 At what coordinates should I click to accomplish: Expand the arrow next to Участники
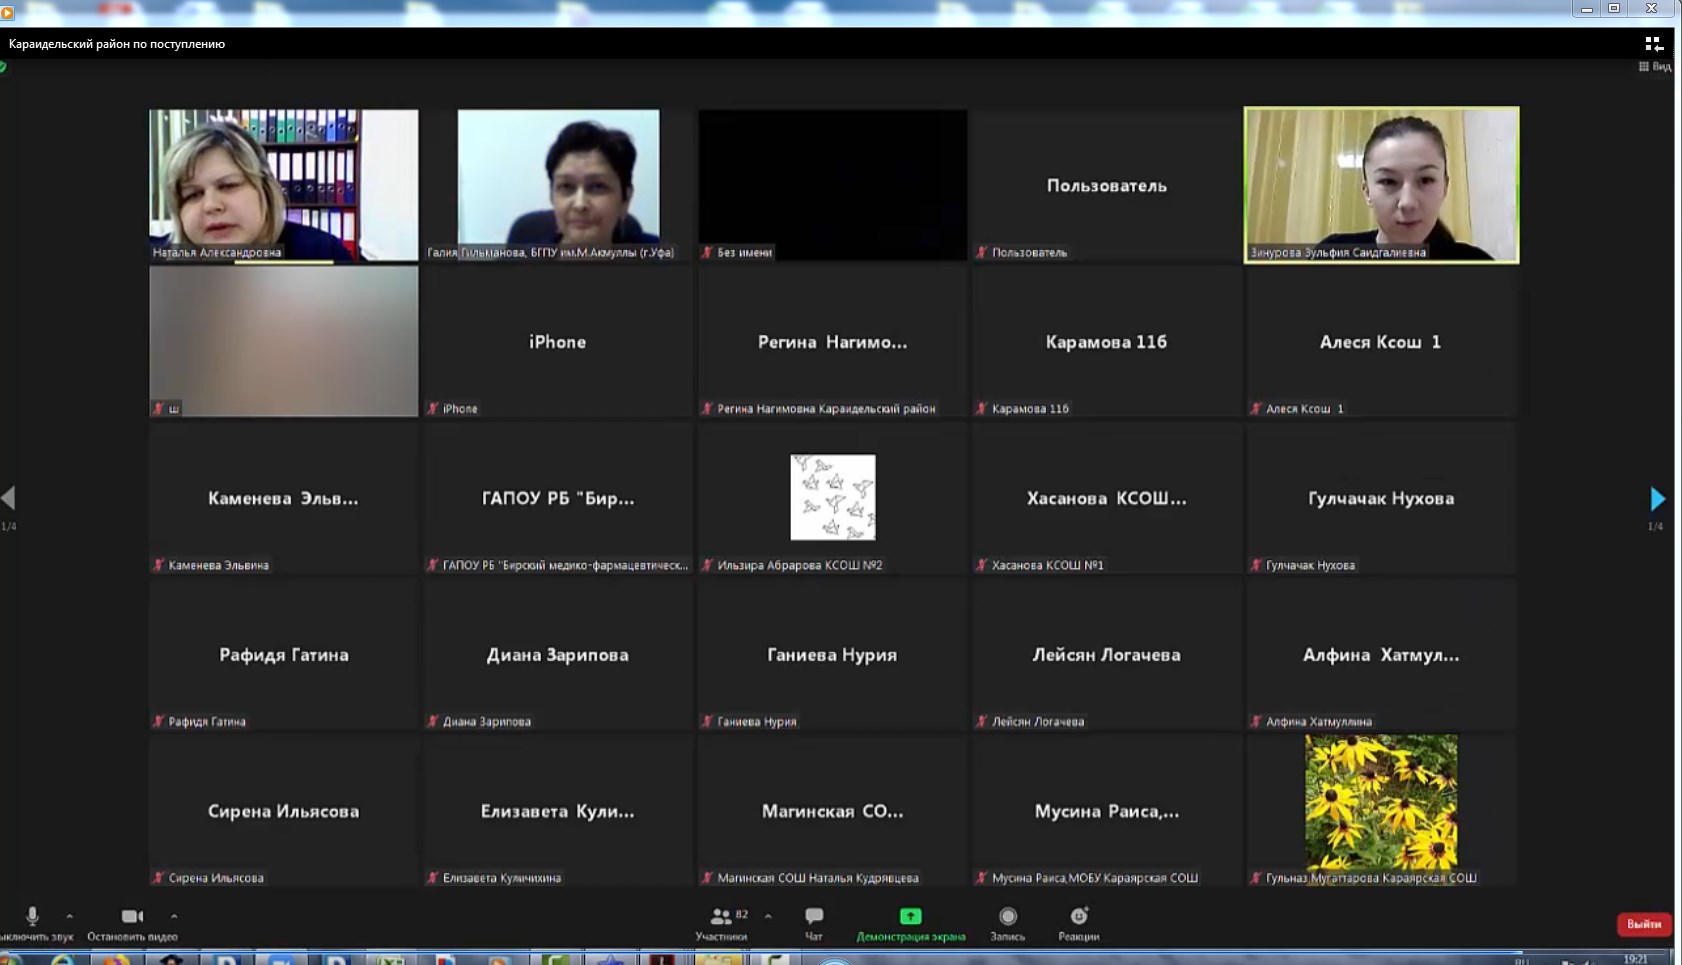pyautogui.click(x=768, y=916)
